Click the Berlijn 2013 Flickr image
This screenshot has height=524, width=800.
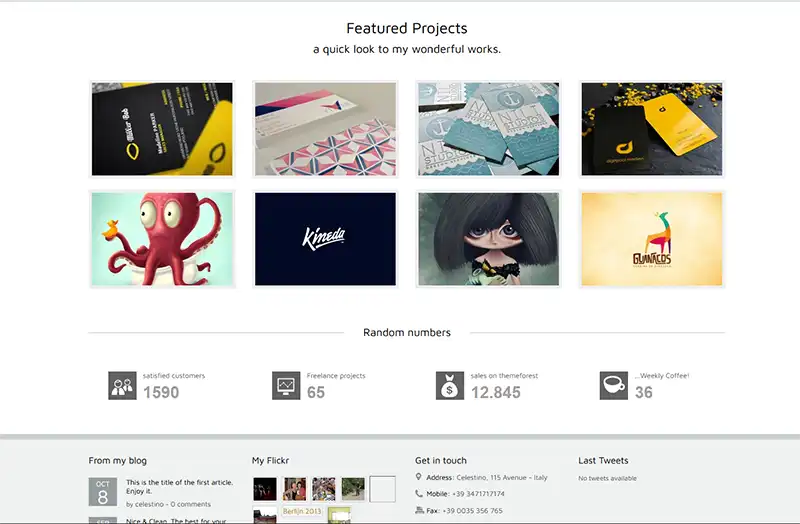pos(302,512)
